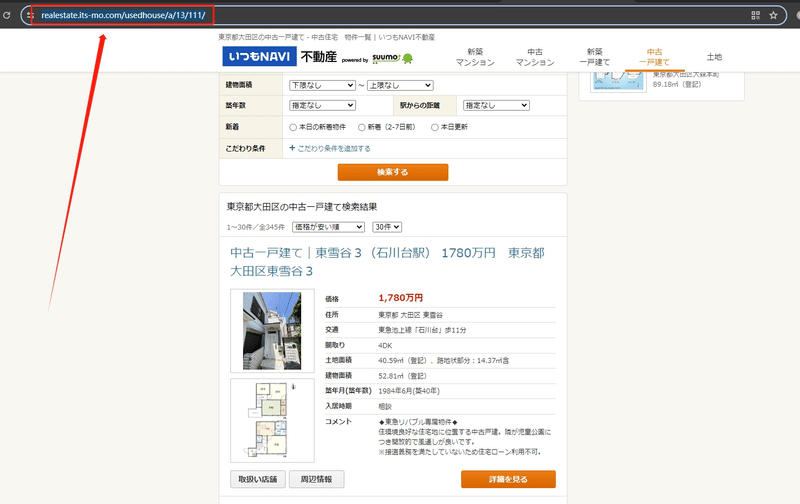The width and height of the screenshot is (800, 504).
Task: Open 建物面積 上限なし dropdown
Action: tap(400, 85)
